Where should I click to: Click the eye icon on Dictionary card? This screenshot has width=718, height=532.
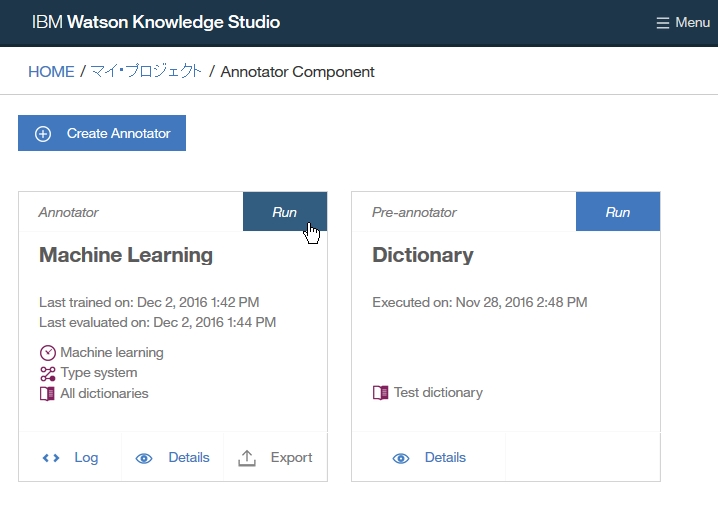click(401, 458)
